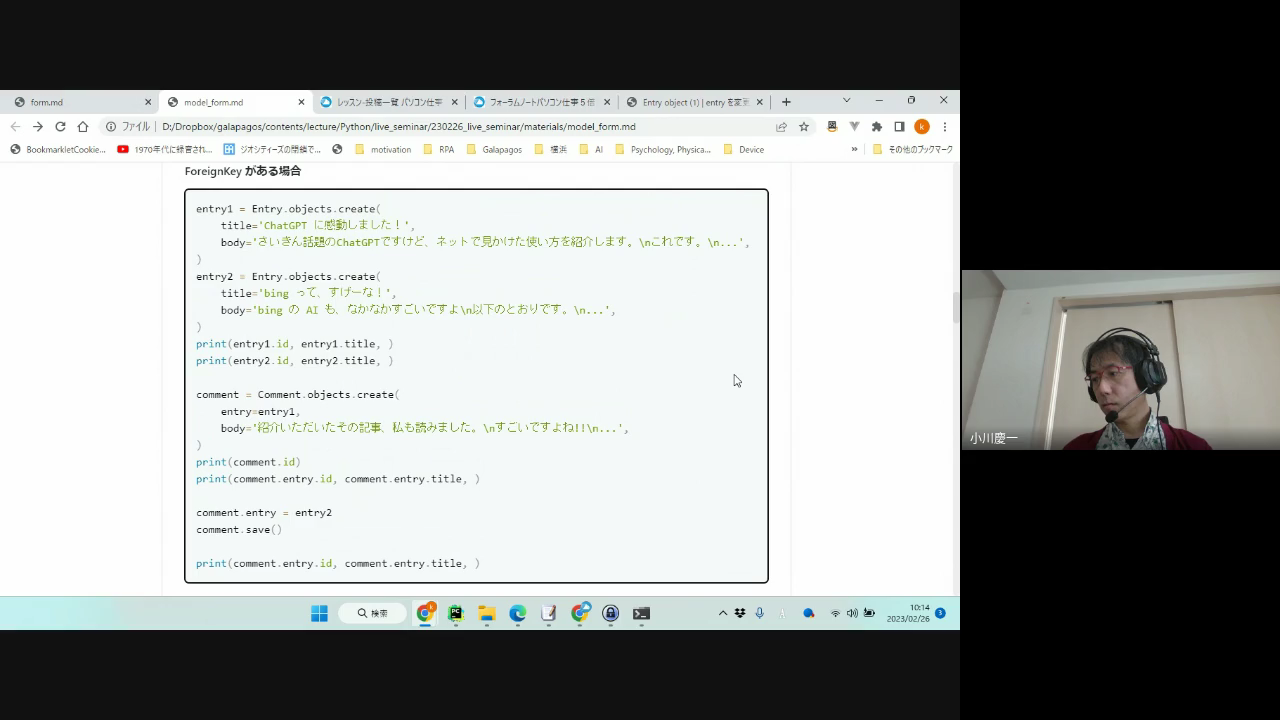Open PyCharm from the taskbar
Viewport: 1280px width, 720px height.
(456, 613)
